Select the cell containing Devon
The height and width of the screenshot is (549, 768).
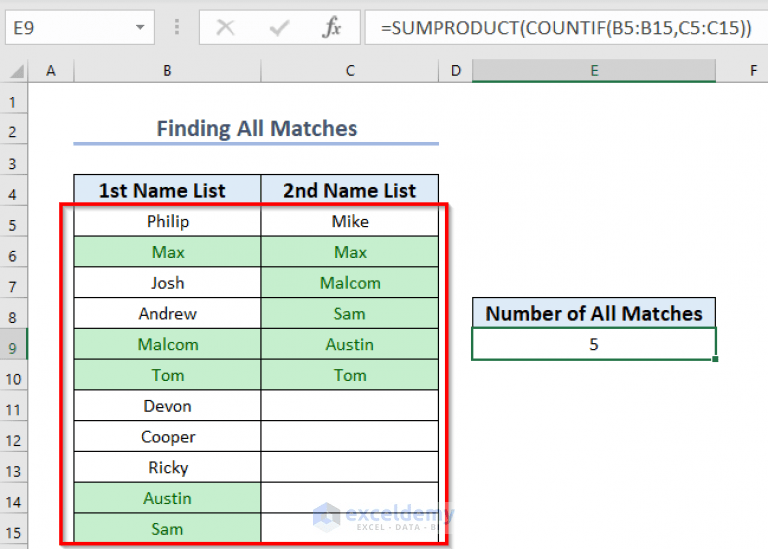167,406
